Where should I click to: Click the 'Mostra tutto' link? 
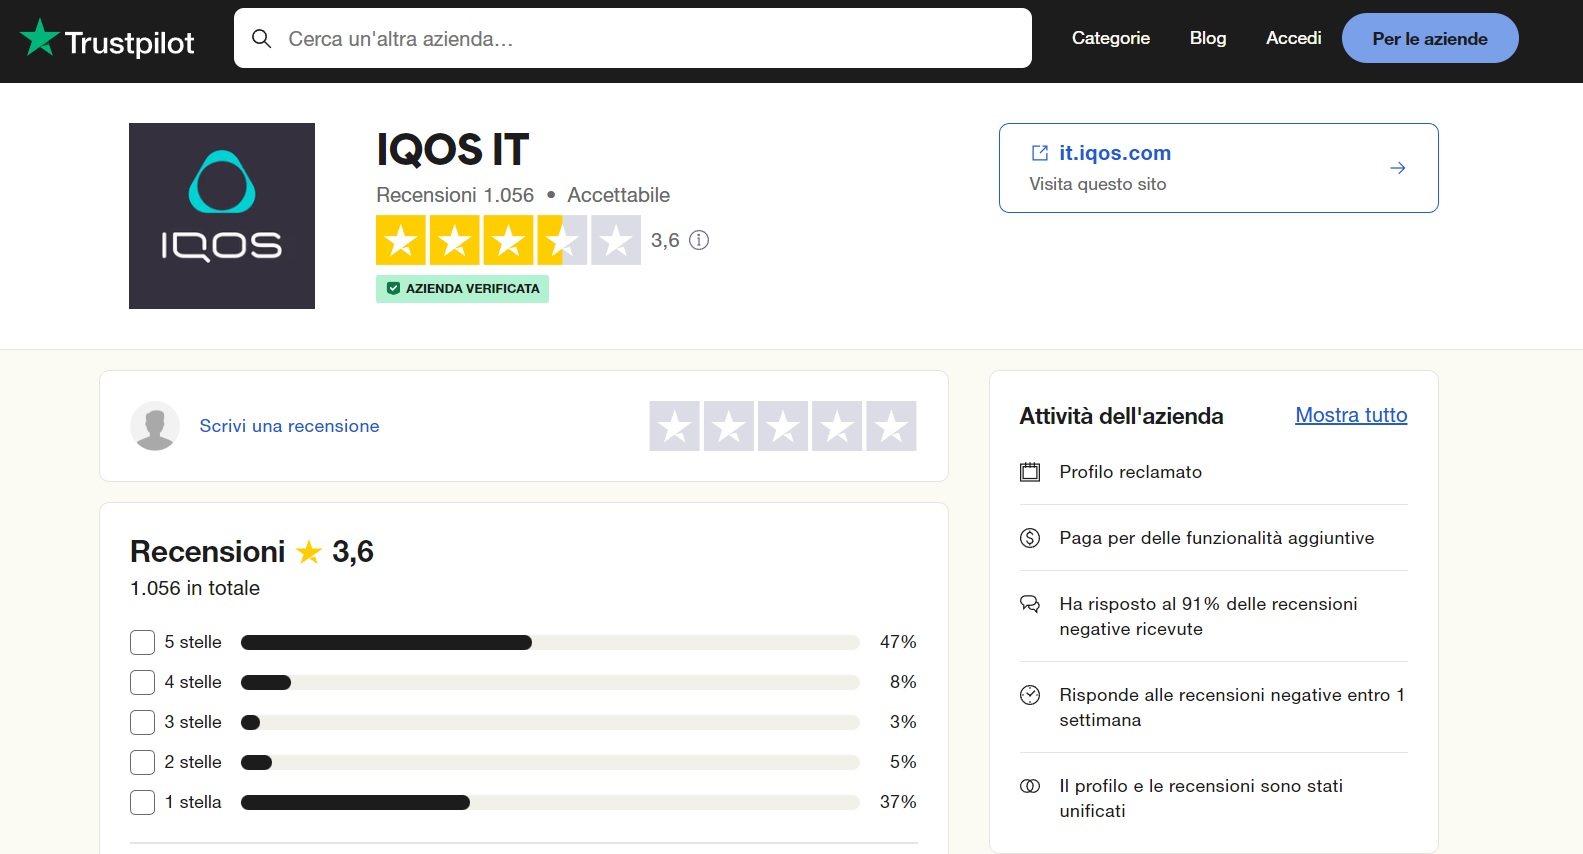point(1351,415)
